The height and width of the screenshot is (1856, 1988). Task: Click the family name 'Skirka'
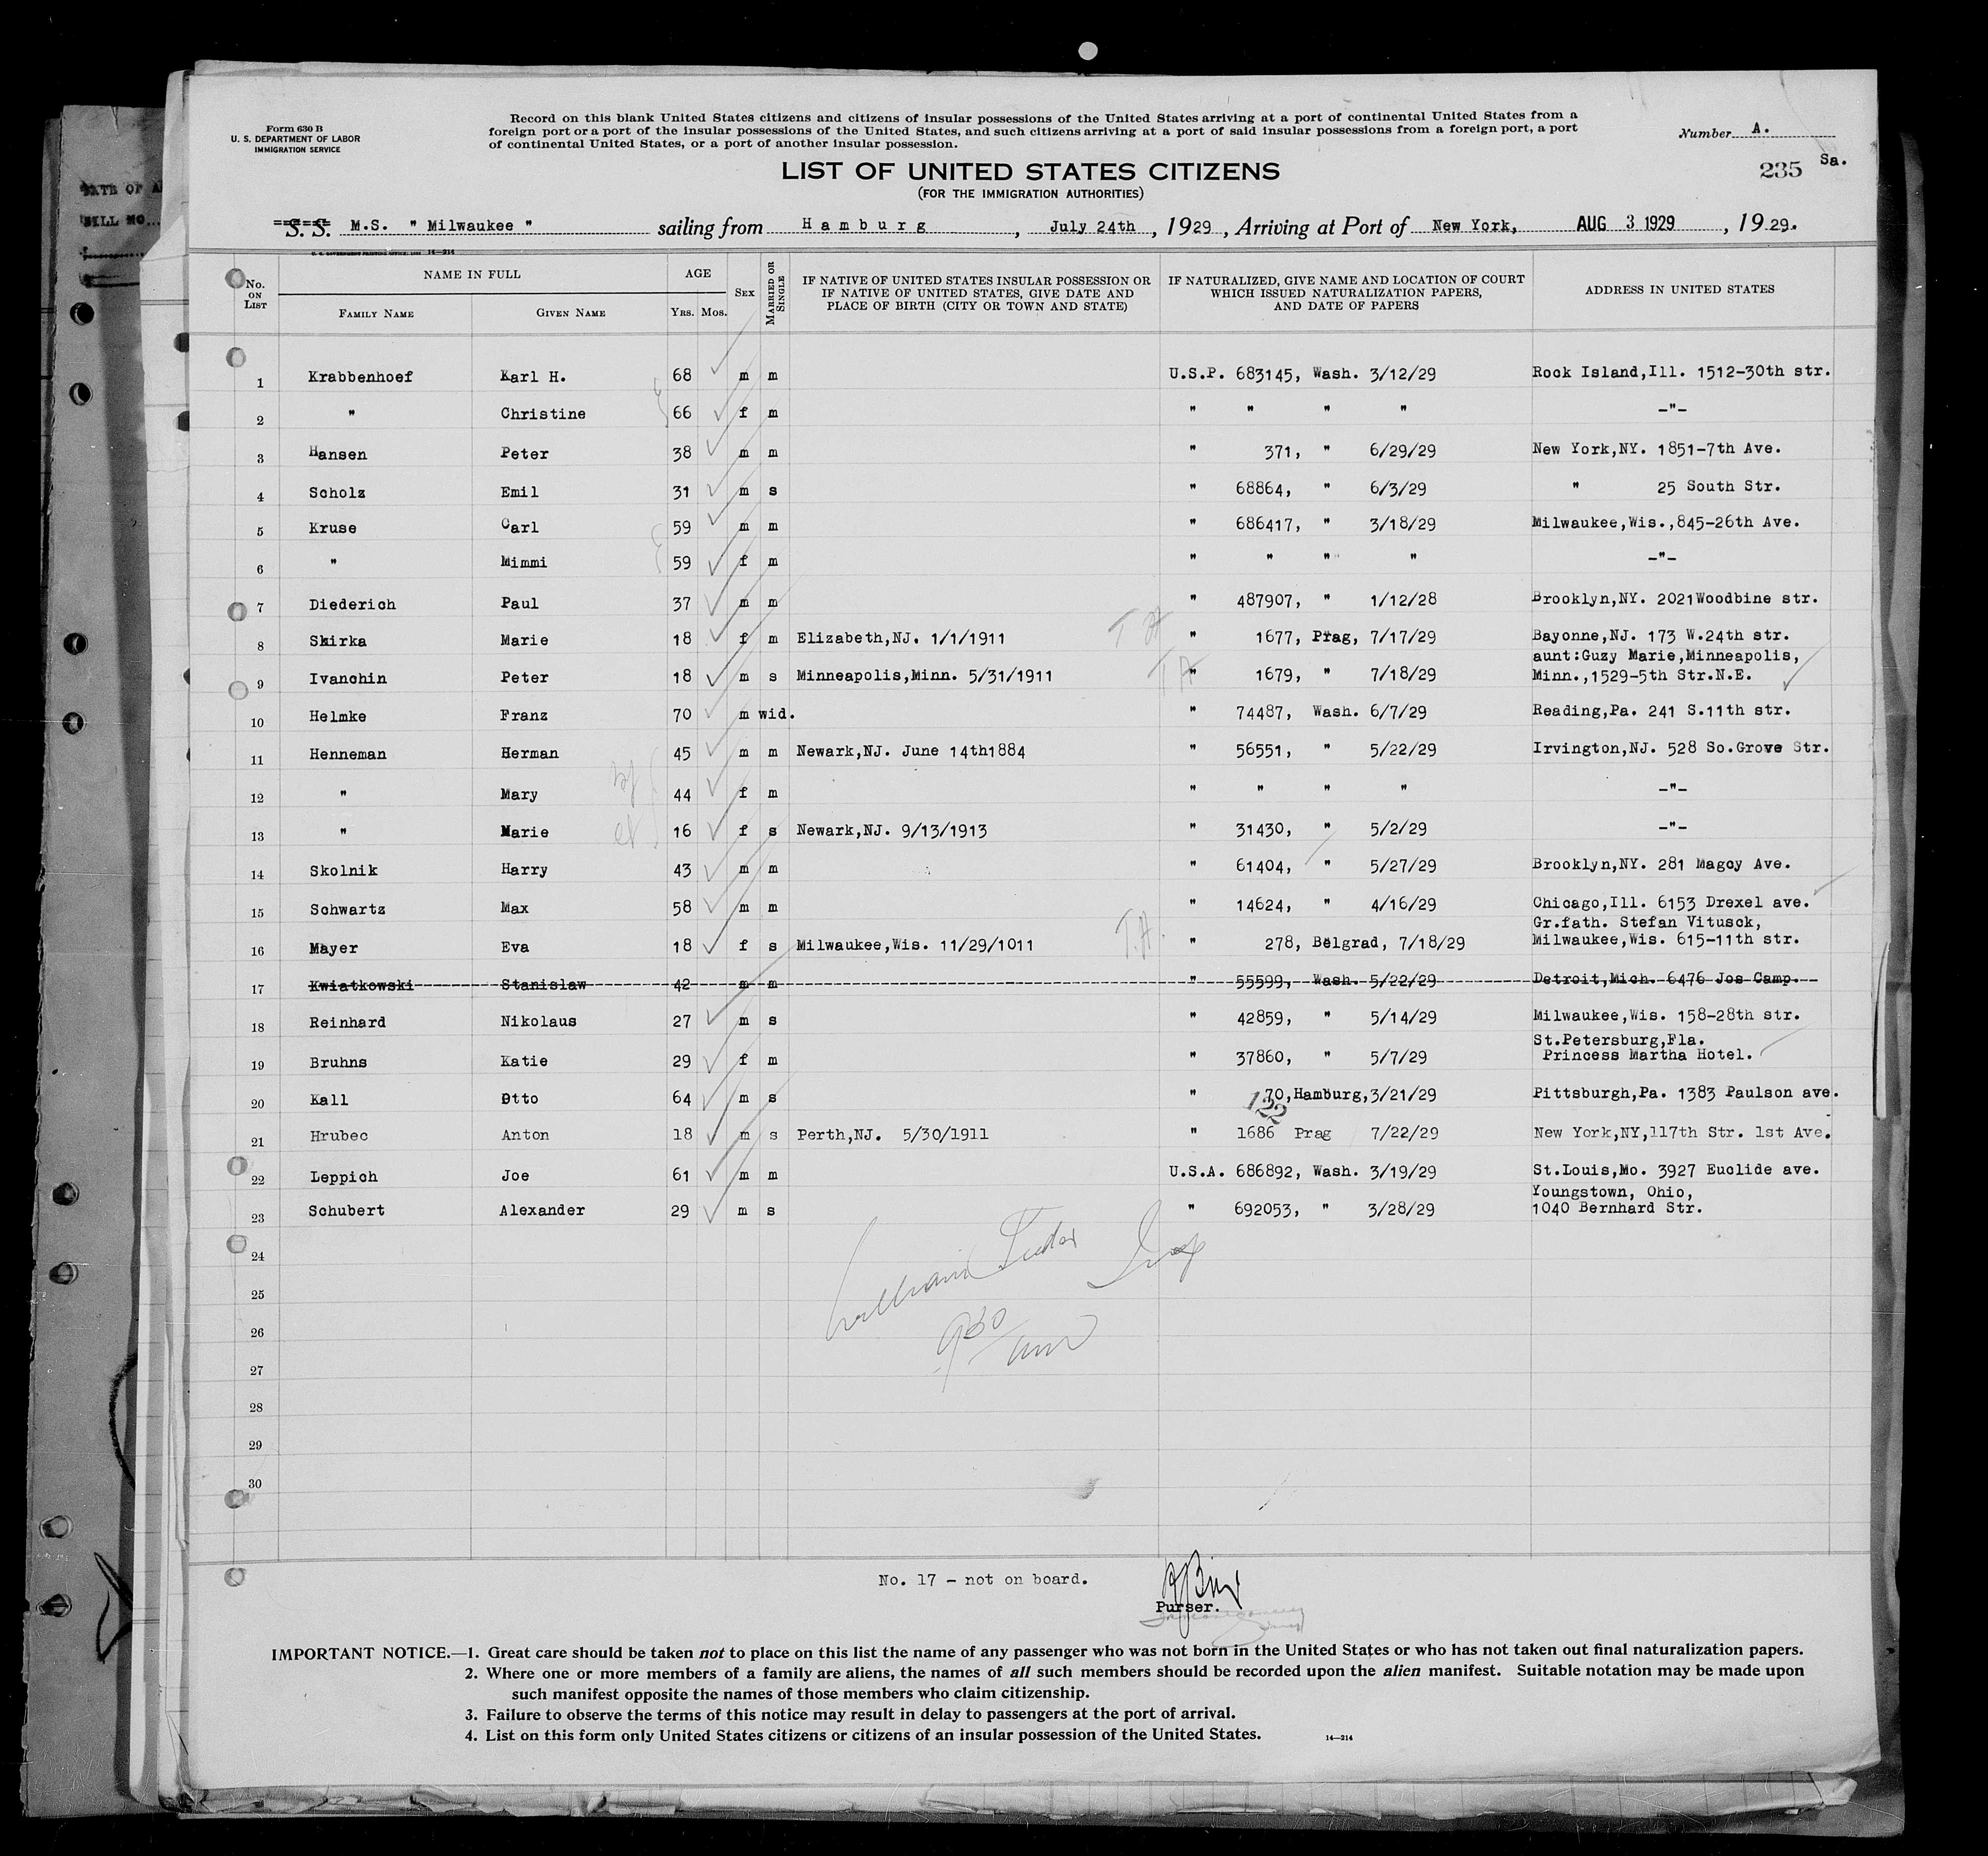coord(338,641)
